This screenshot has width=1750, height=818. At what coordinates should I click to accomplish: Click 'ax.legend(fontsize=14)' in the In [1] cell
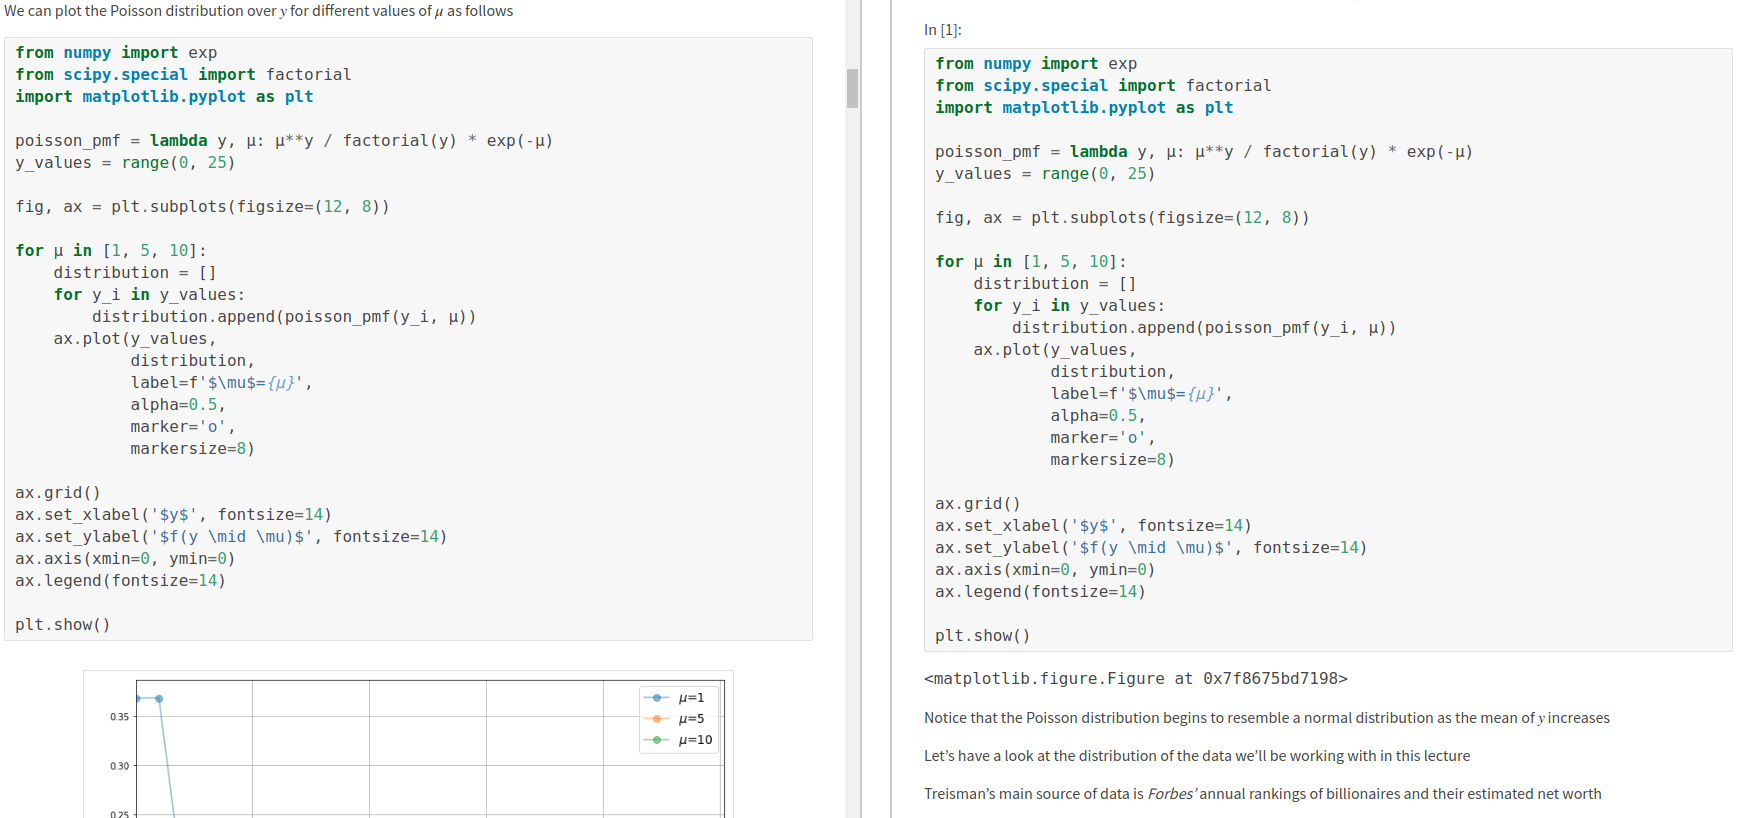pos(1040,592)
